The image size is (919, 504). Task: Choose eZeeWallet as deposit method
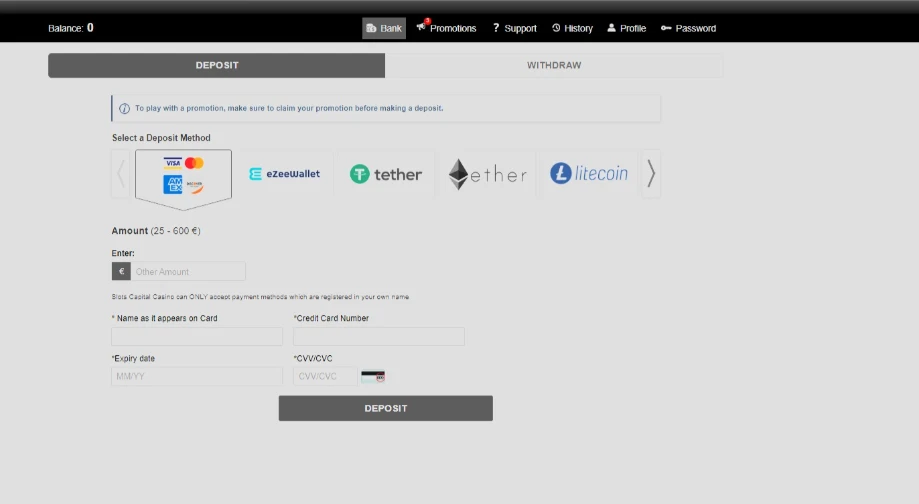click(x=285, y=174)
